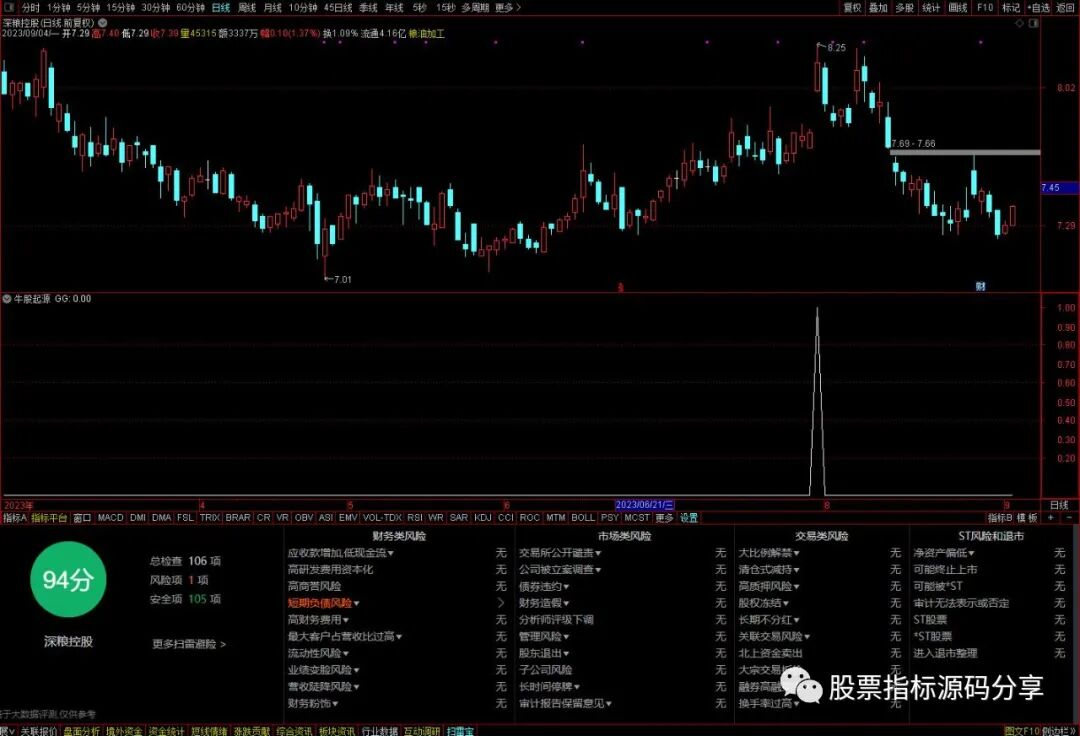Screen dimensions: 1080x736
Task: Click the 2023/06/21 date marker
Action: coord(645,505)
